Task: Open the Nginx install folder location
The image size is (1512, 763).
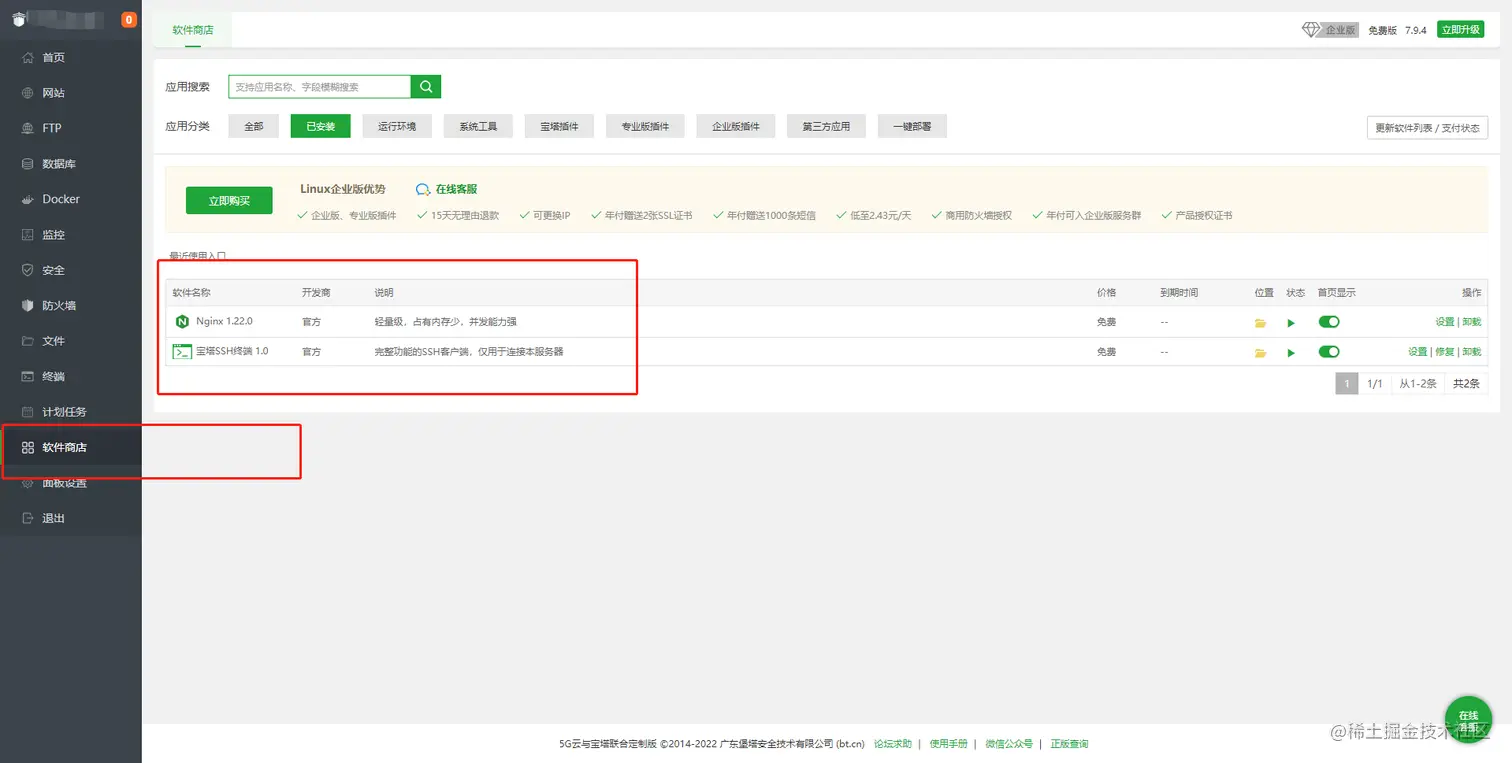Action: point(1261,323)
